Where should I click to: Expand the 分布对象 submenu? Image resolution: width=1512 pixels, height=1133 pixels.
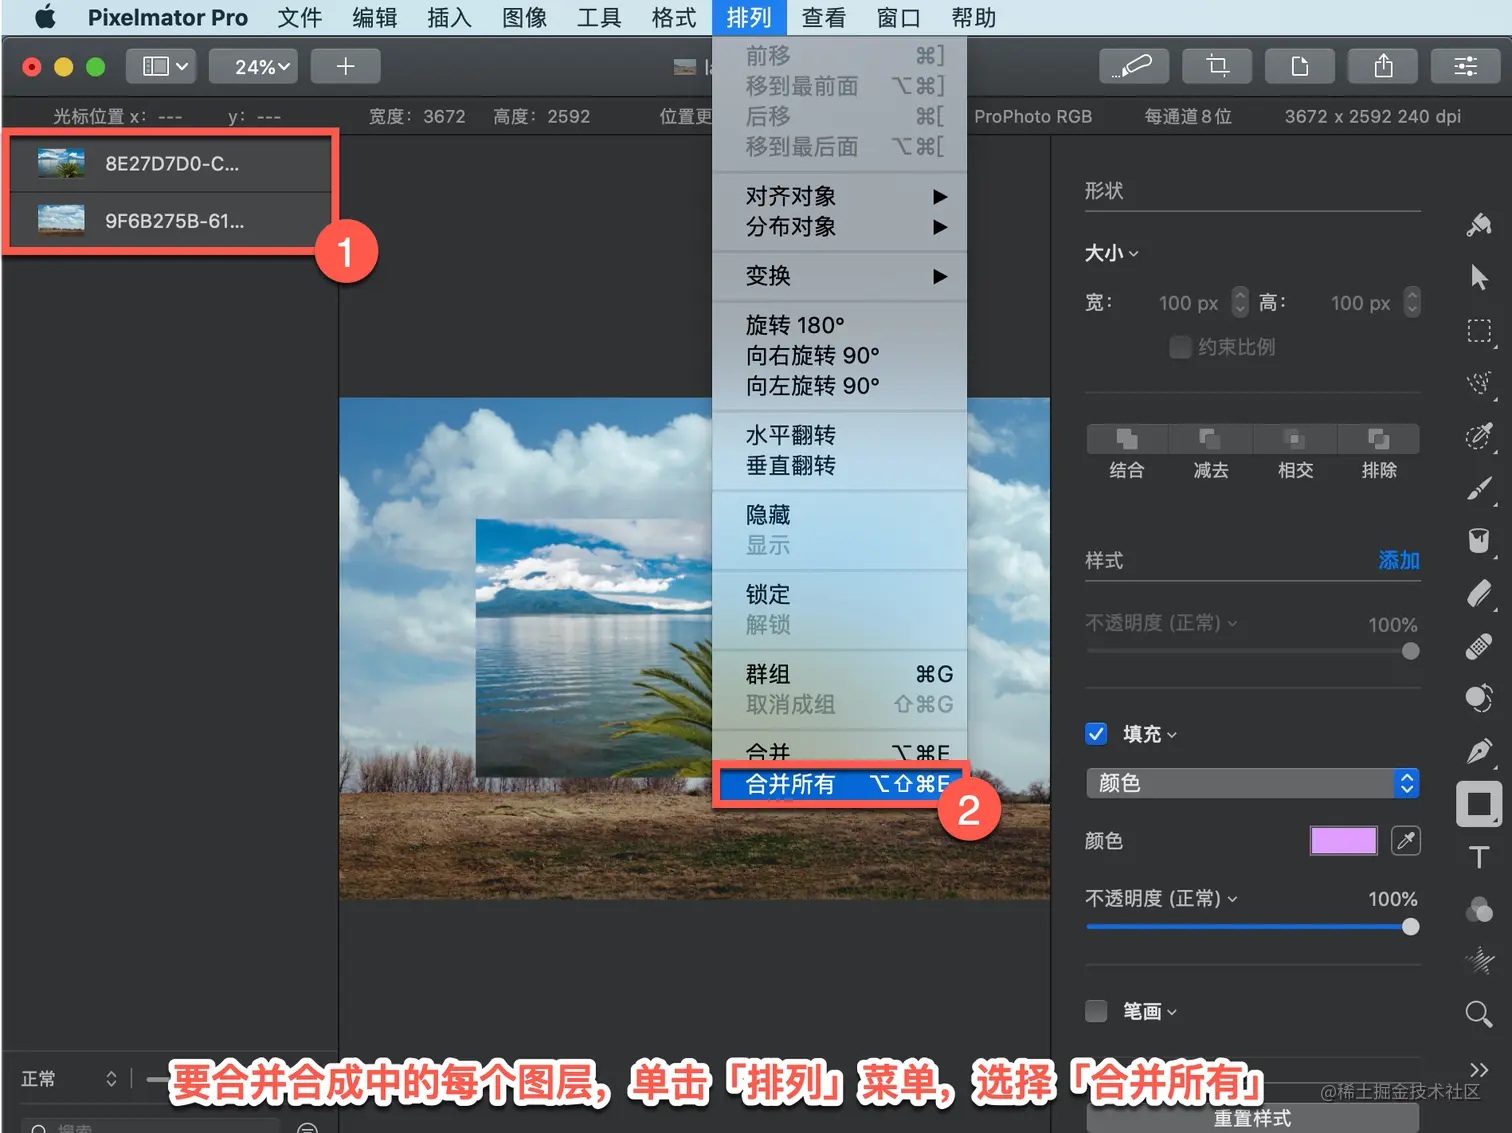coord(840,226)
